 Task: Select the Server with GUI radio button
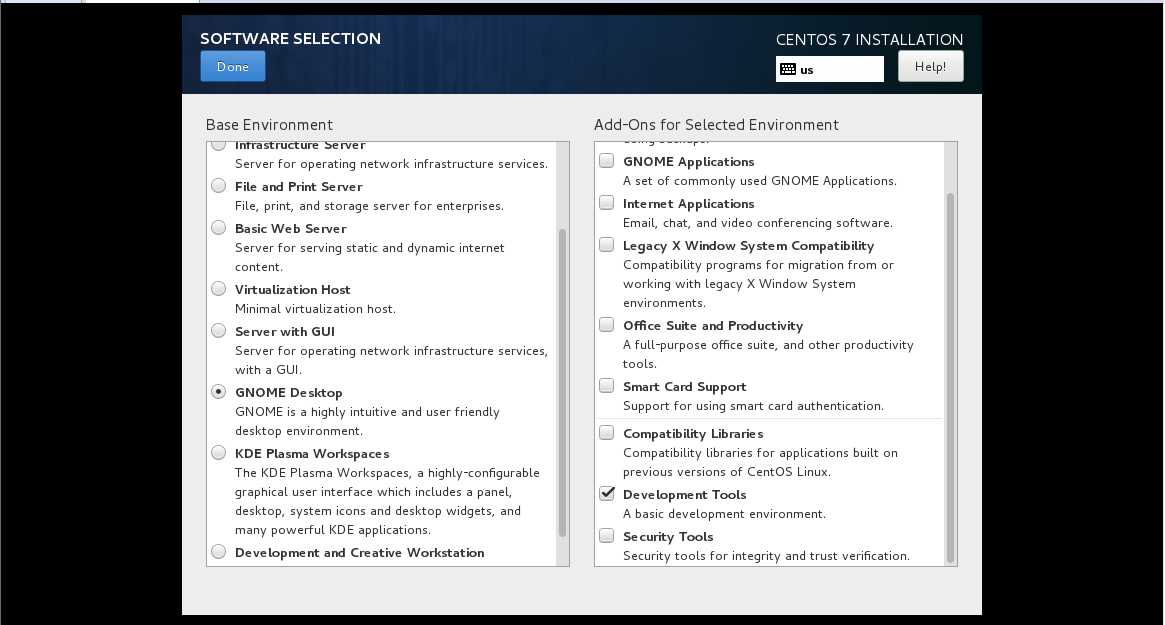(218, 331)
